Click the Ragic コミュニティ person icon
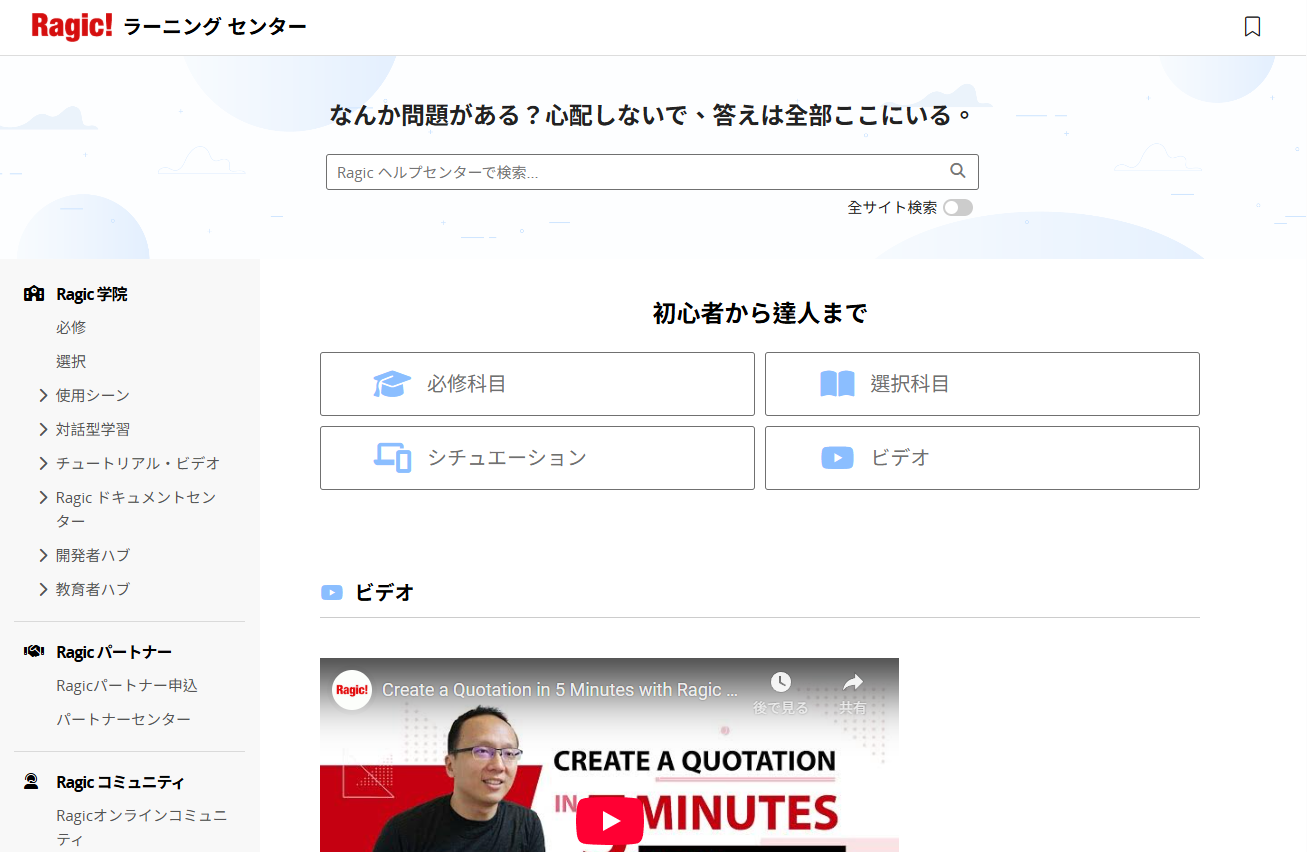The height and width of the screenshot is (852, 1307). pyautogui.click(x=32, y=782)
